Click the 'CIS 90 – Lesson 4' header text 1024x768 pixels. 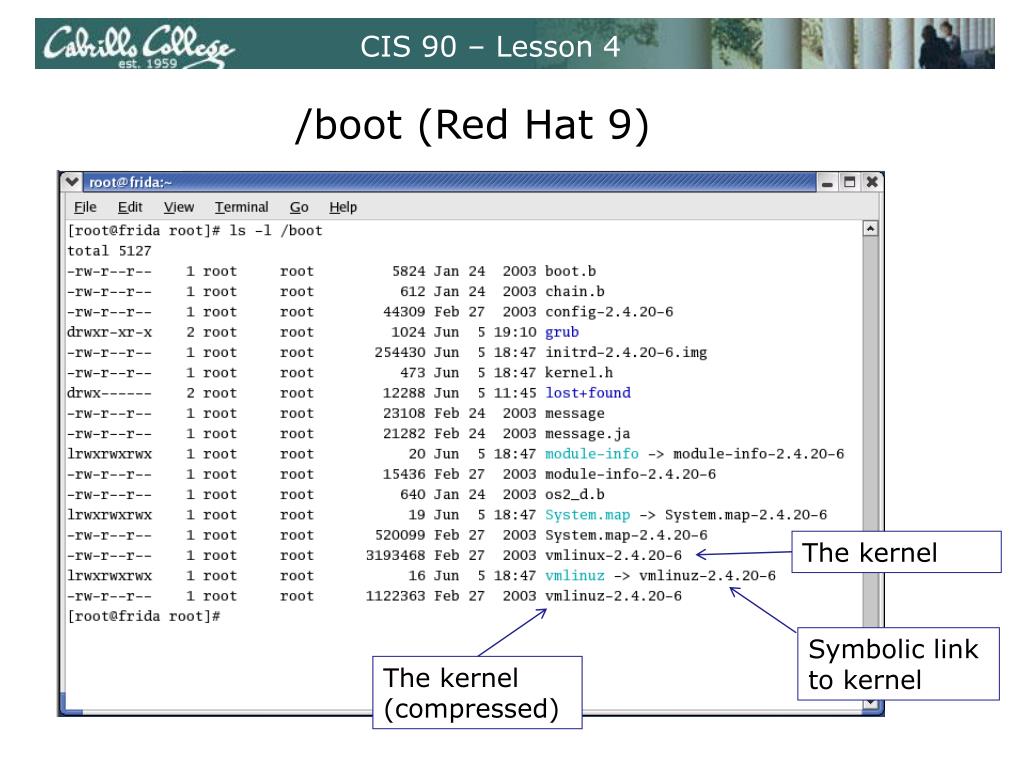tap(490, 46)
